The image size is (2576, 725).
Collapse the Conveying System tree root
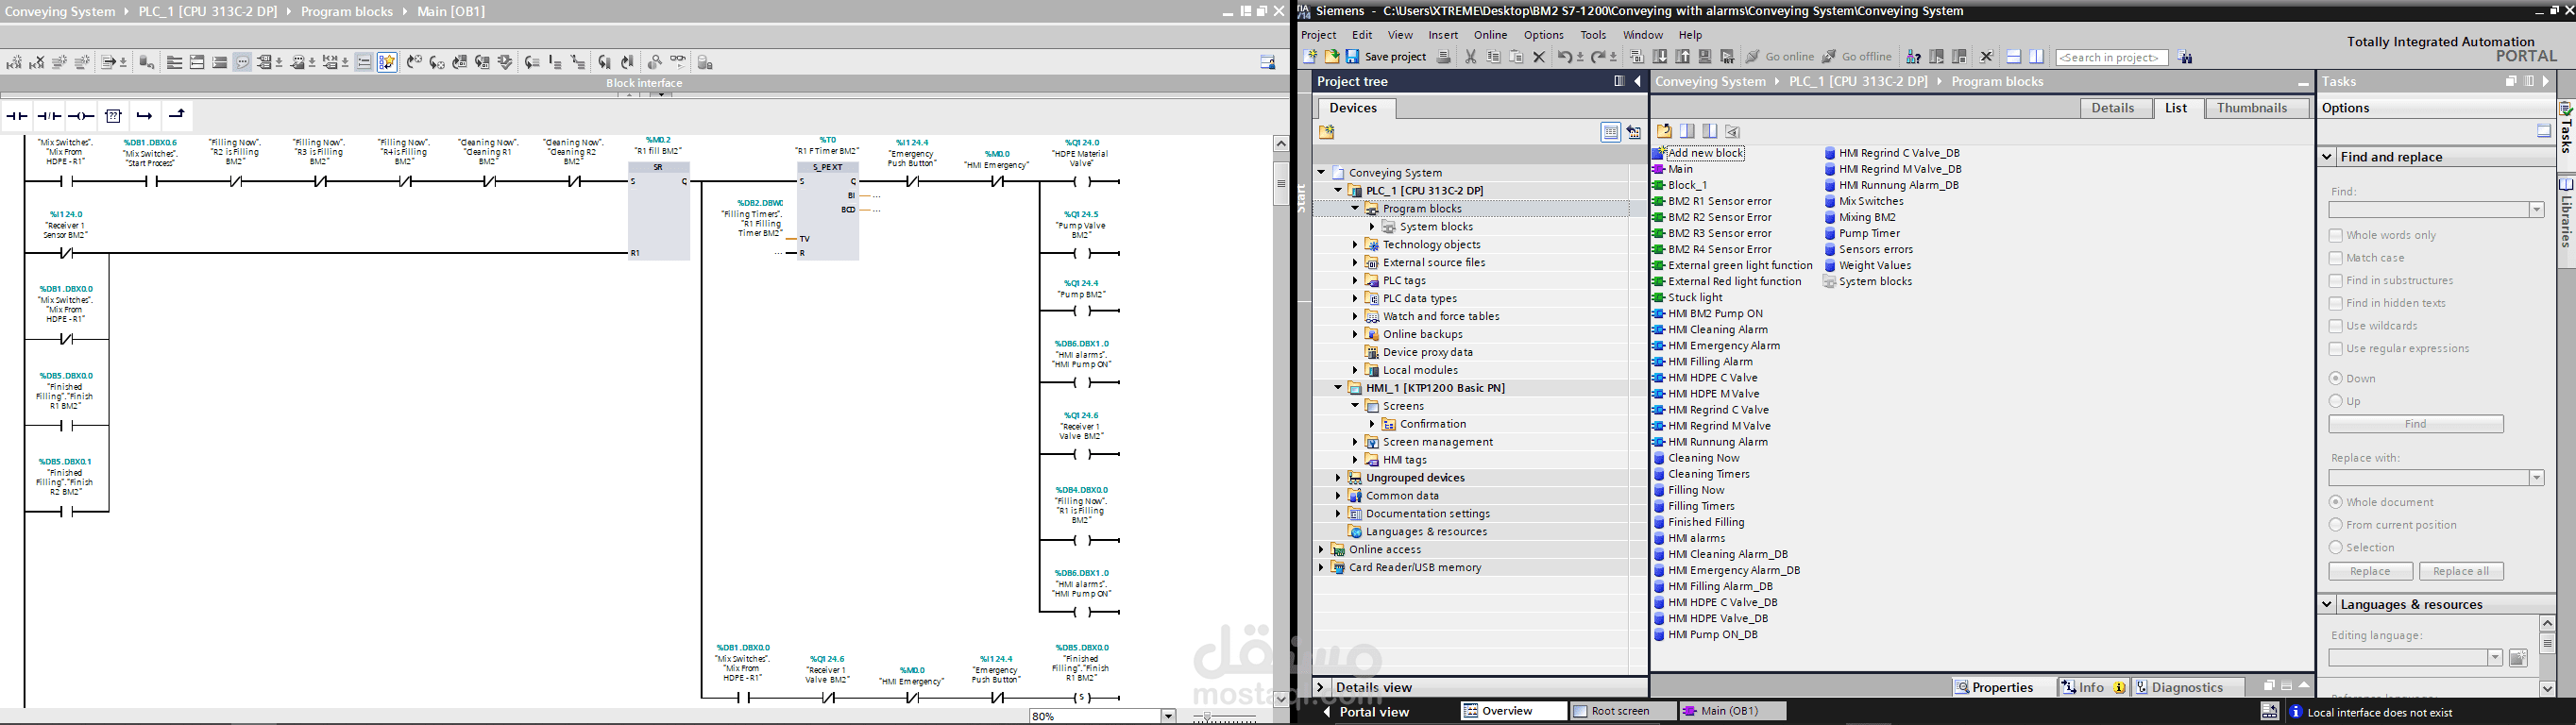point(1321,172)
